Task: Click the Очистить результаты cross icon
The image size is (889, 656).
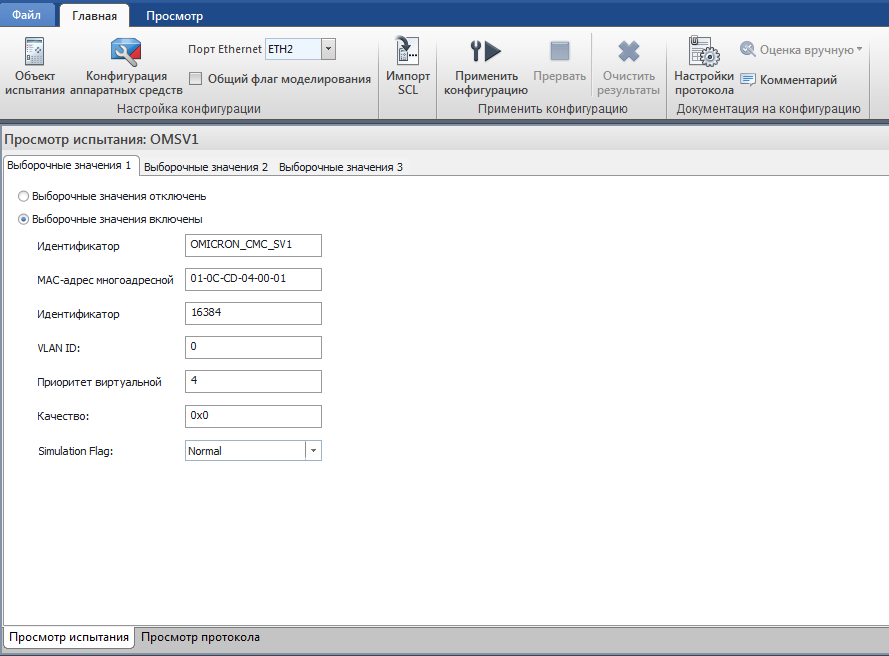Action: tap(629, 51)
